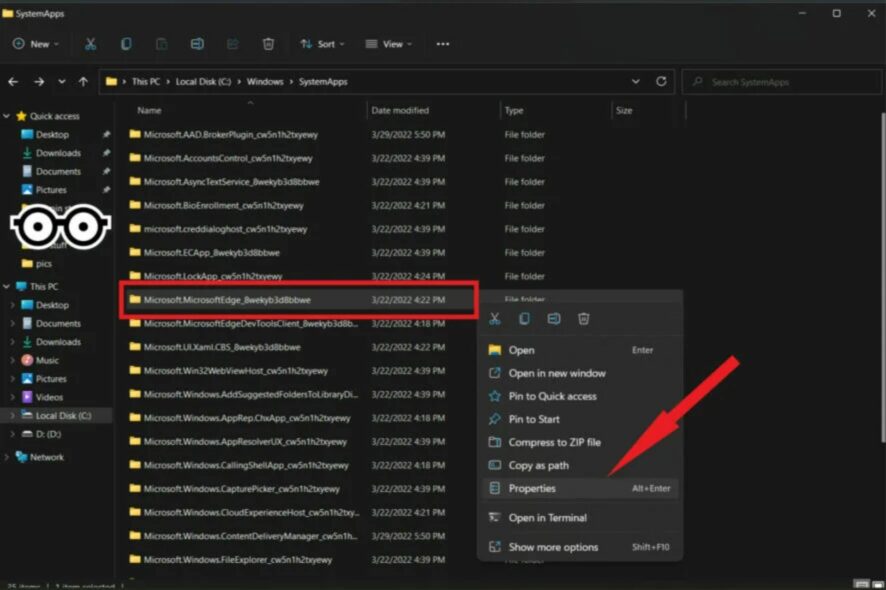Click the Microsoft.ECApp folder icon
Viewport: 886px width, 590px height.
coord(134,252)
